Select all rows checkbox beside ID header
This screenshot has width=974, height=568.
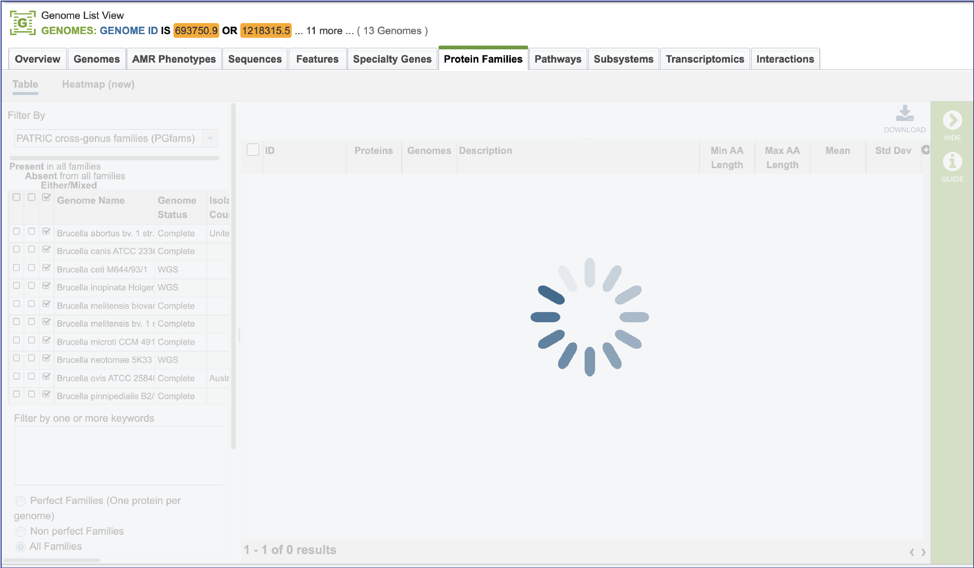click(x=253, y=150)
